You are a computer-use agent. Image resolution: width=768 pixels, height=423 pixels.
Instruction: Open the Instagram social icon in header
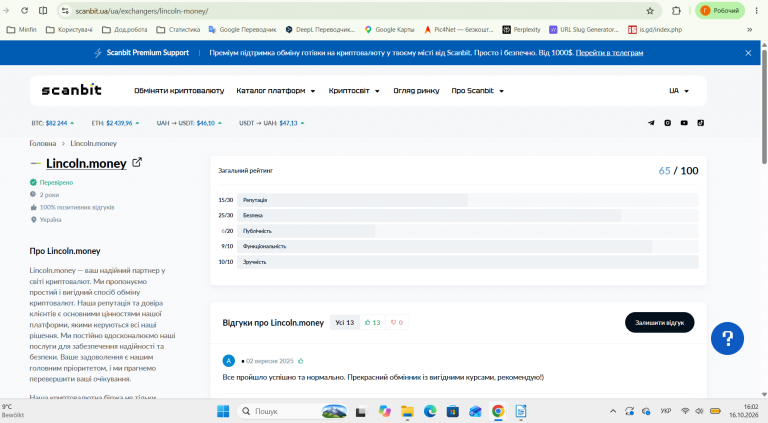click(668, 123)
